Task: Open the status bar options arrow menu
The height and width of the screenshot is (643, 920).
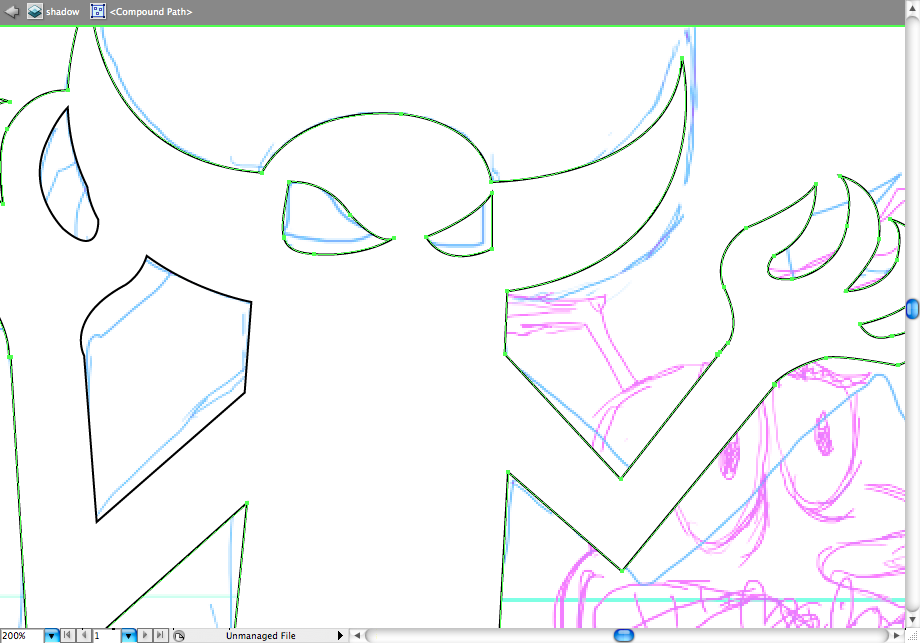Action: 340,635
